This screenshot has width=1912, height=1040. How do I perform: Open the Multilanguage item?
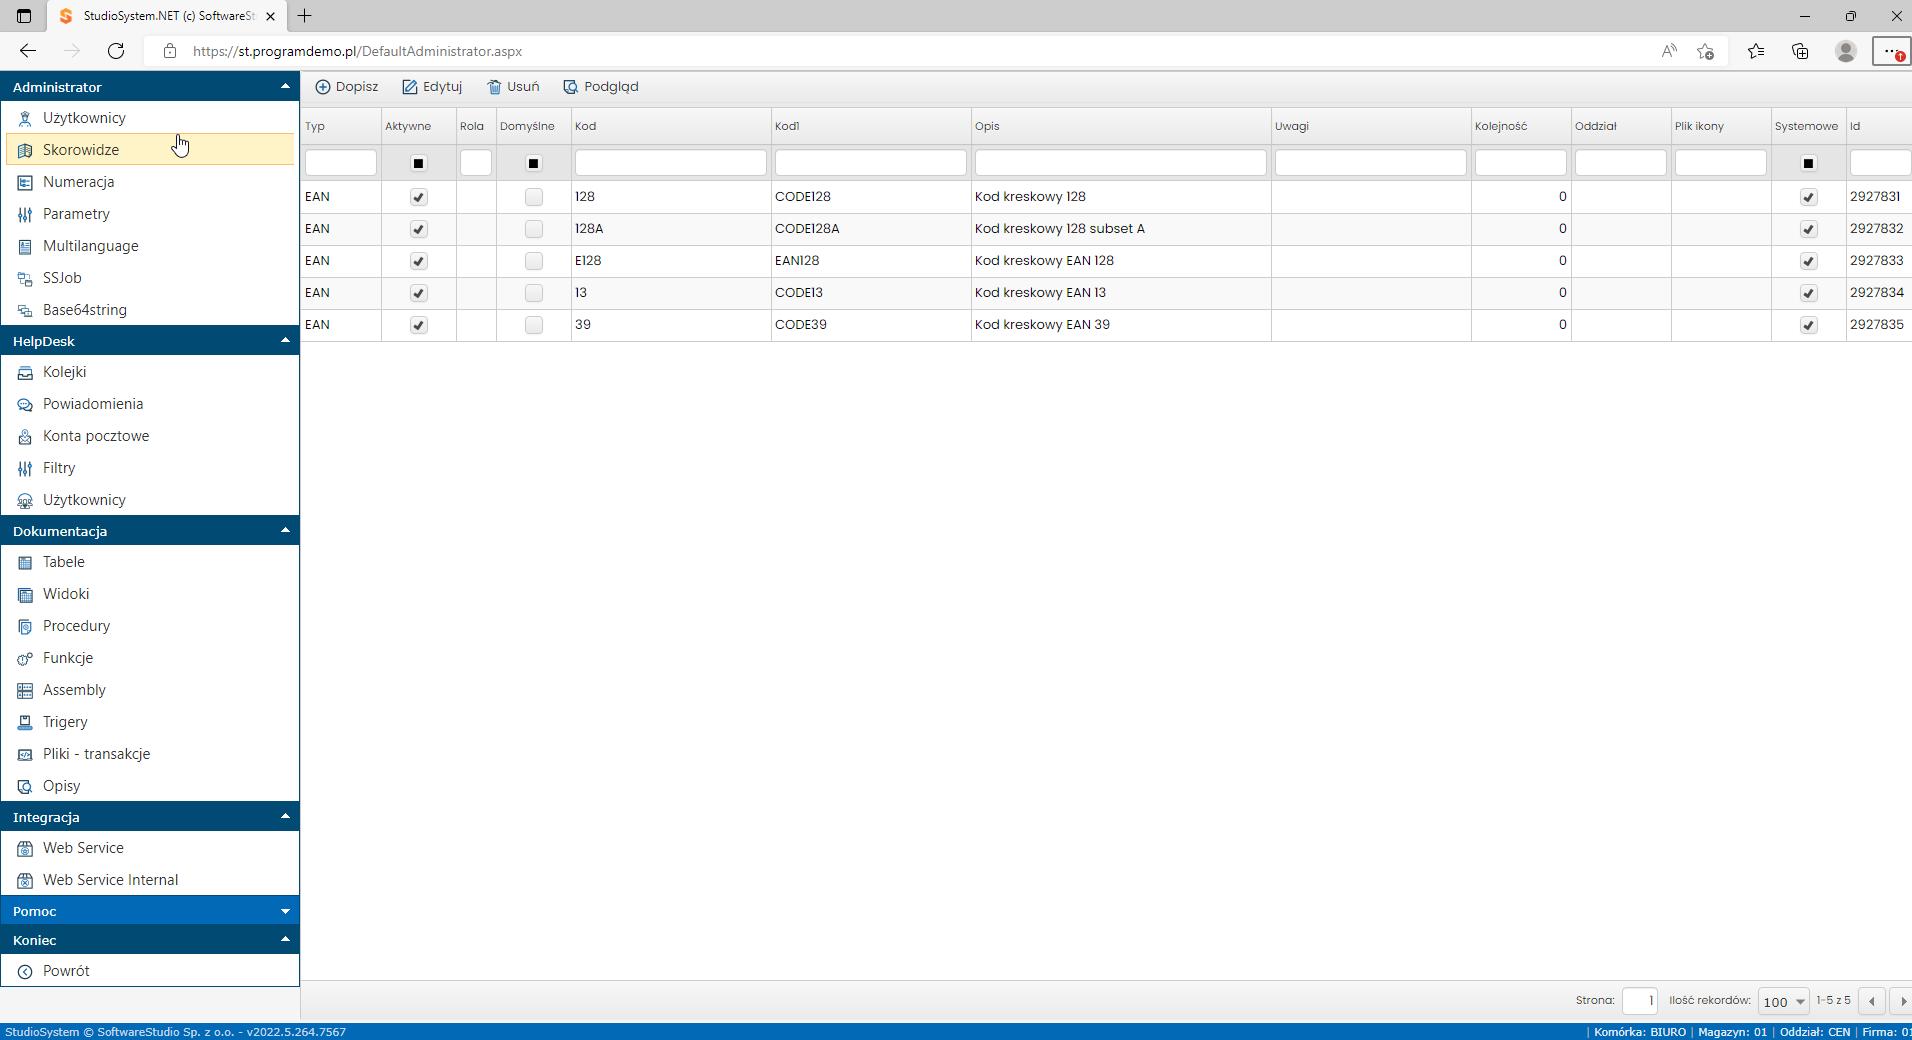pyautogui.click(x=90, y=246)
